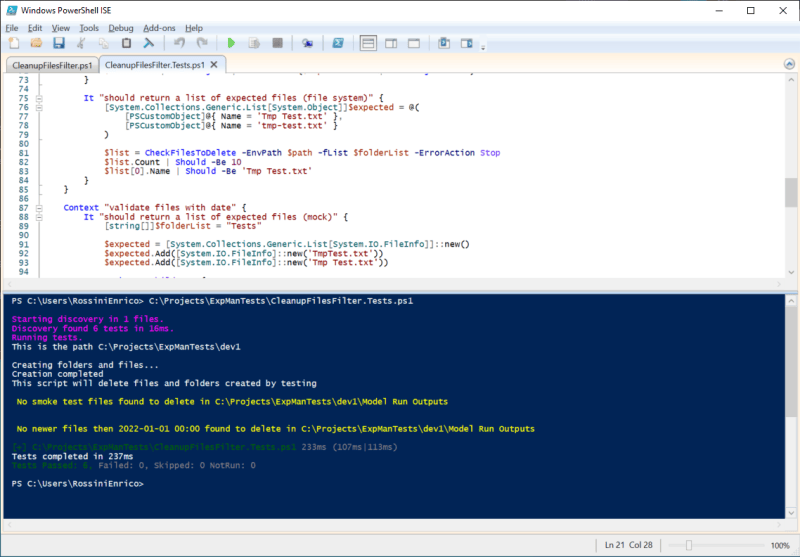Click the 'Creation completed' console line
This screenshot has height=557, width=800.
pyautogui.click(x=57, y=374)
